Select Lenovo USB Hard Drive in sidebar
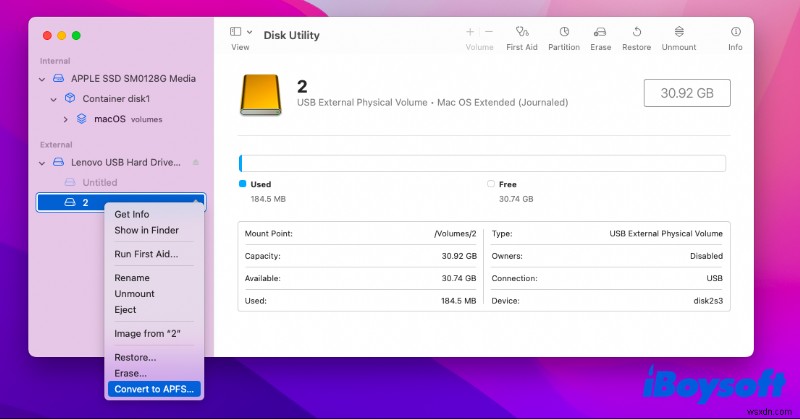 tap(126, 162)
